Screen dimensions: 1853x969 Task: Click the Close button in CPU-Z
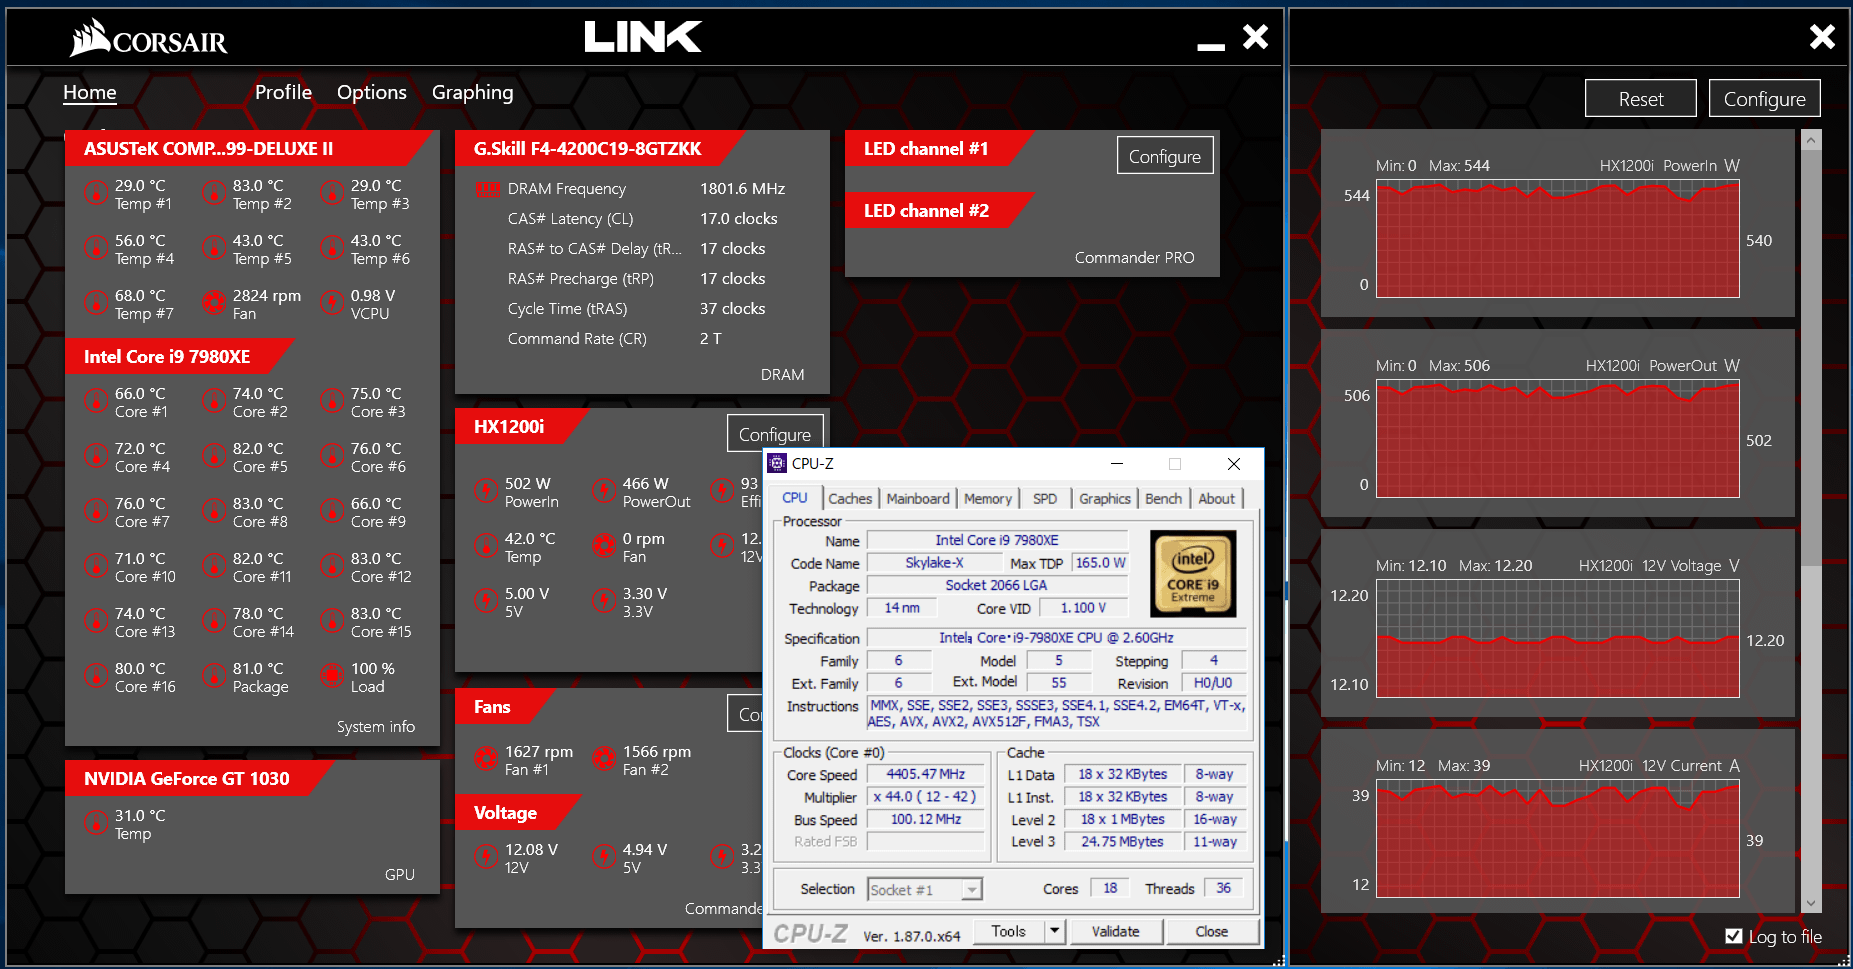click(1212, 931)
